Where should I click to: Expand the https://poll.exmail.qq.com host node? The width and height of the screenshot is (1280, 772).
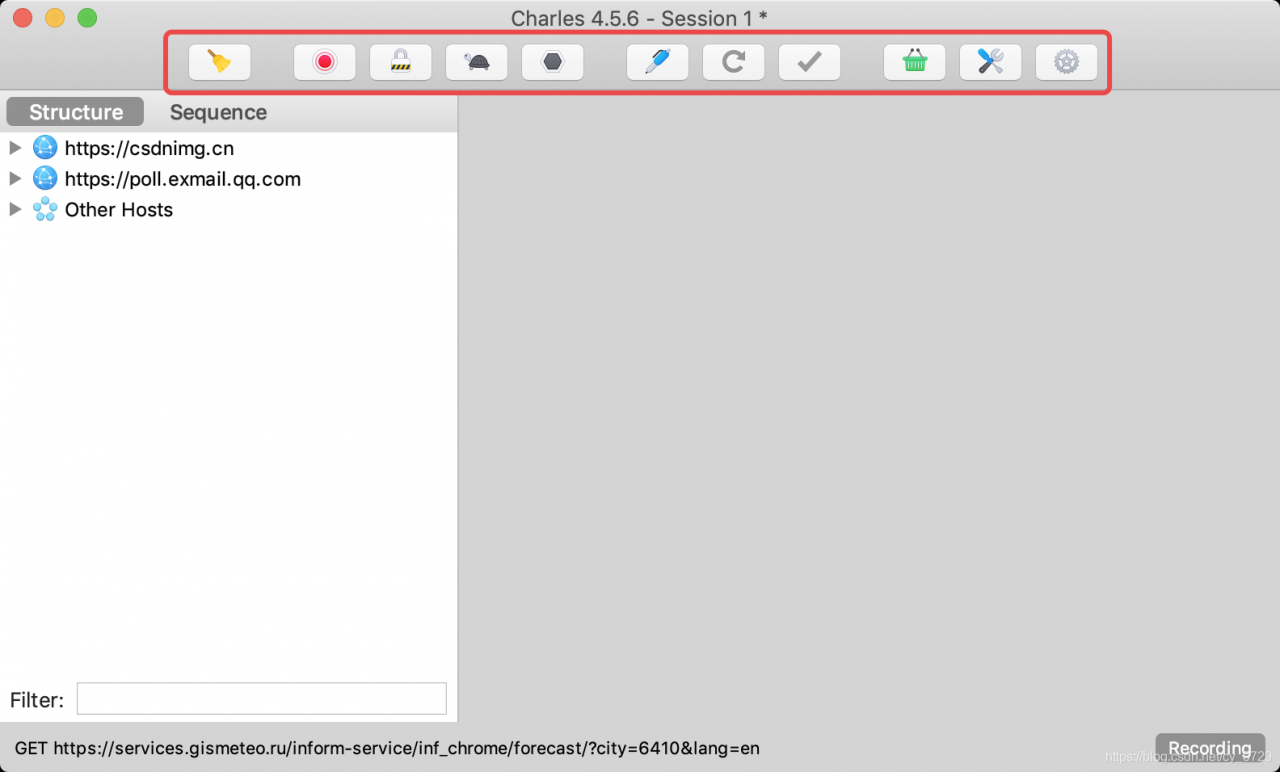point(15,179)
